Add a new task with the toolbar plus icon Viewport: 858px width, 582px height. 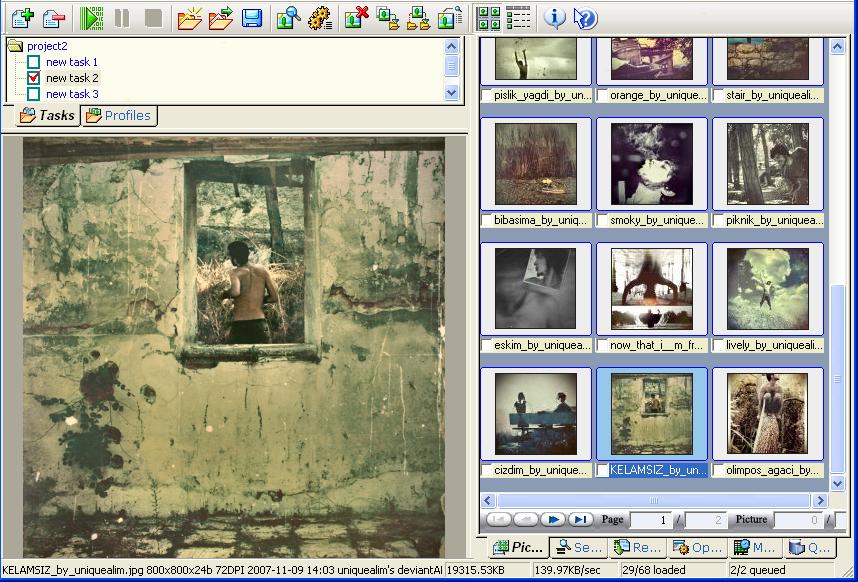23,18
